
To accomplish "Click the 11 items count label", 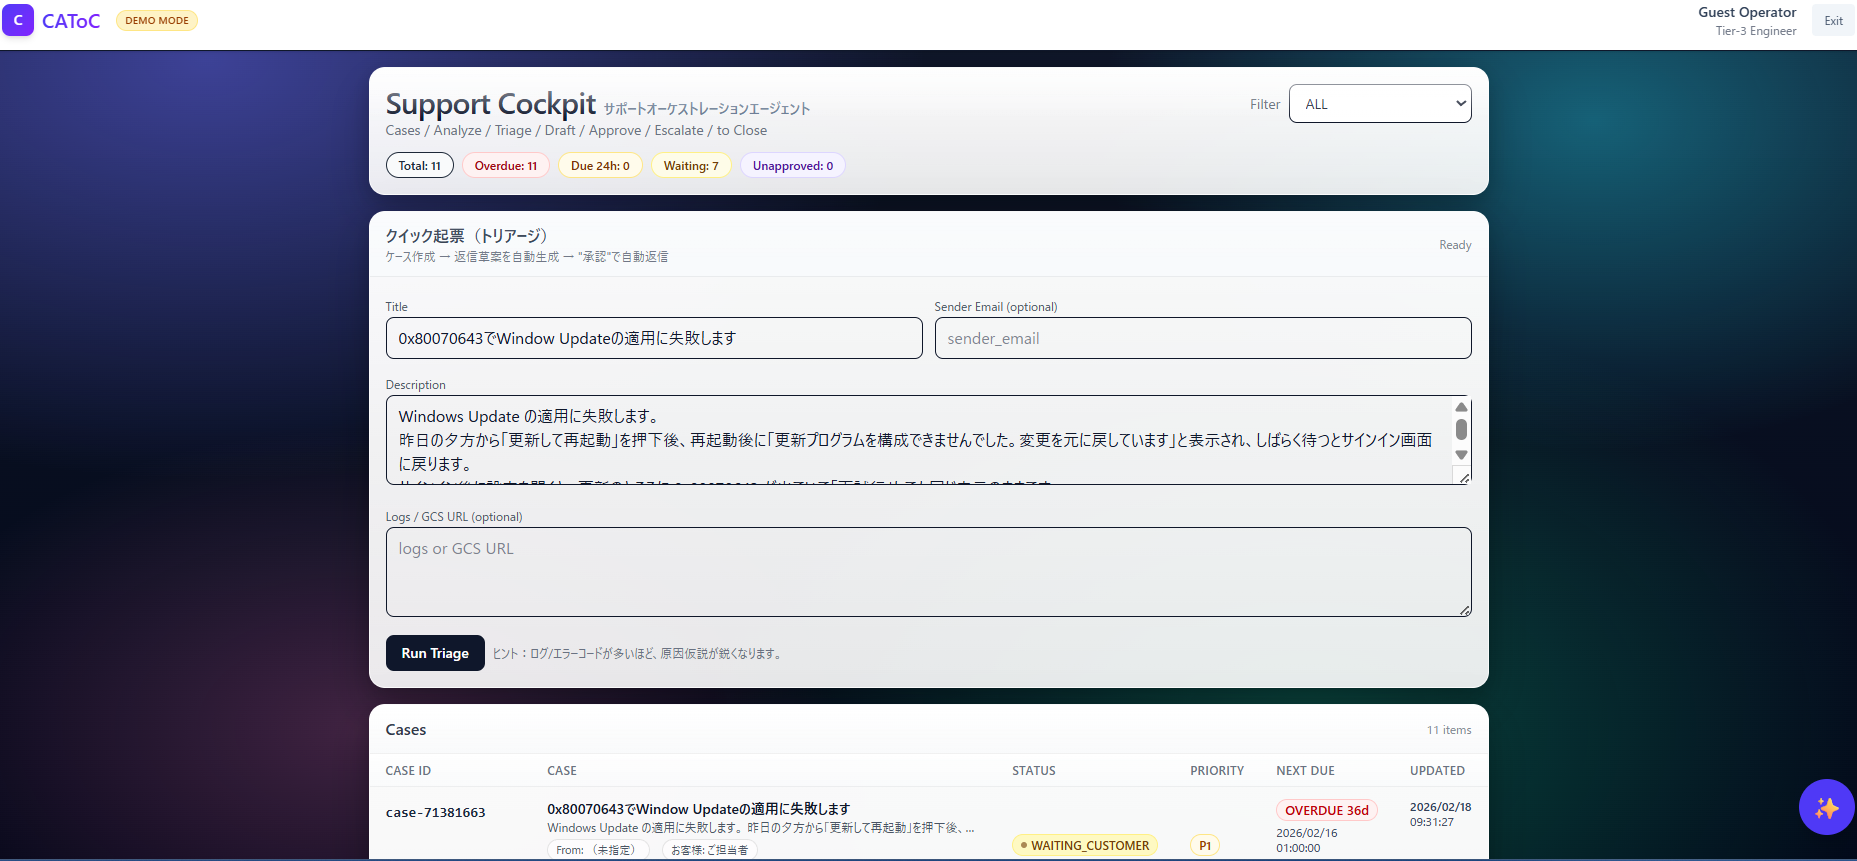I will pyautogui.click(x=1449, y=730).
